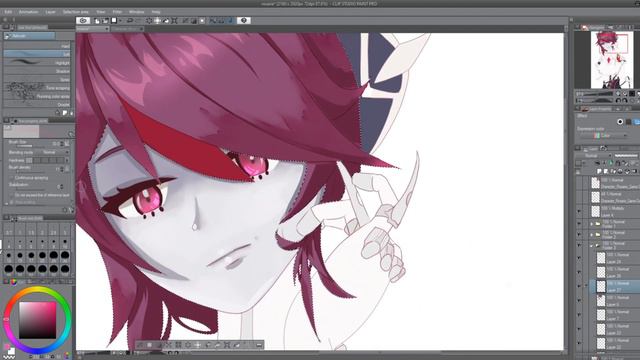This screenshot has width=640, height=360.
Task: Click the Clear icon in command bar
Action: [x=149, y=20]
